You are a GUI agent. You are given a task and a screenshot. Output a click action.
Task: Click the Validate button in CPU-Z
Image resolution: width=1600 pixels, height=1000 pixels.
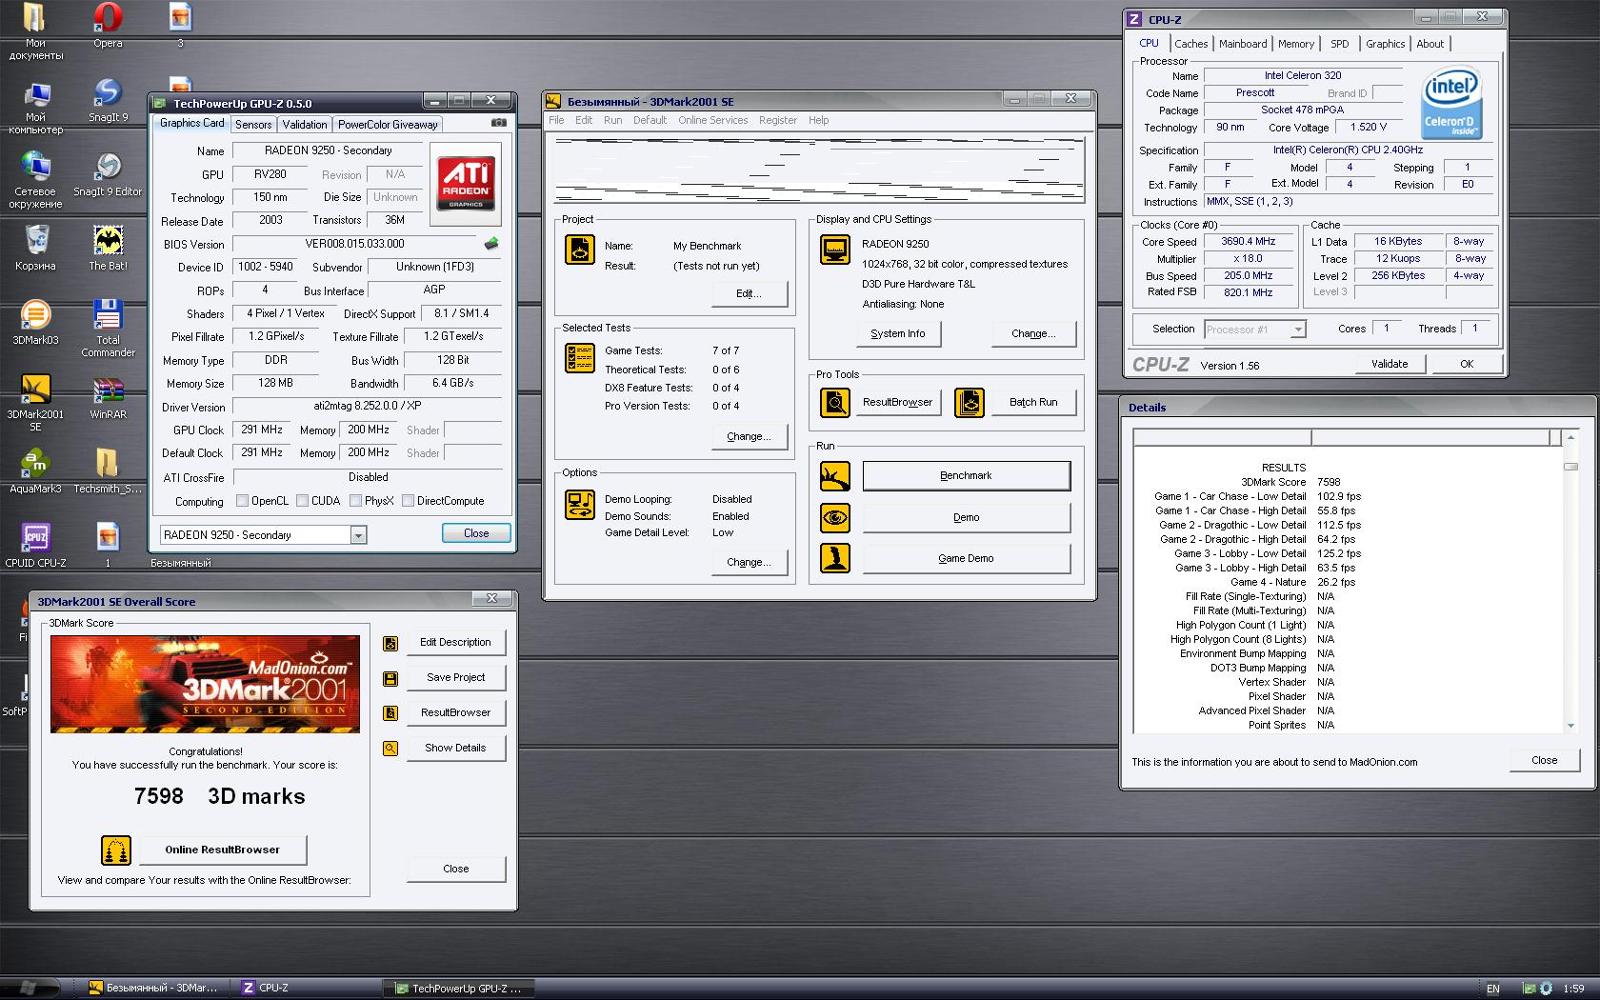click(x=1389, y=364)
